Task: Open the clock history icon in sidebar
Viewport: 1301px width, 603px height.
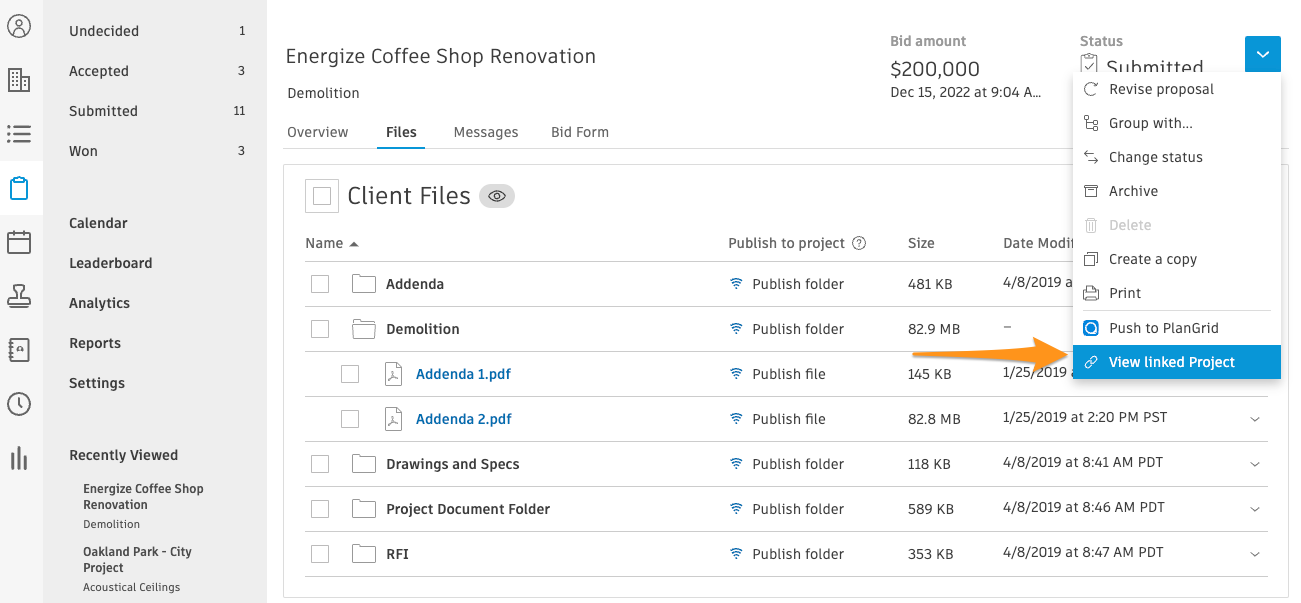Action: tap(19, 404)
